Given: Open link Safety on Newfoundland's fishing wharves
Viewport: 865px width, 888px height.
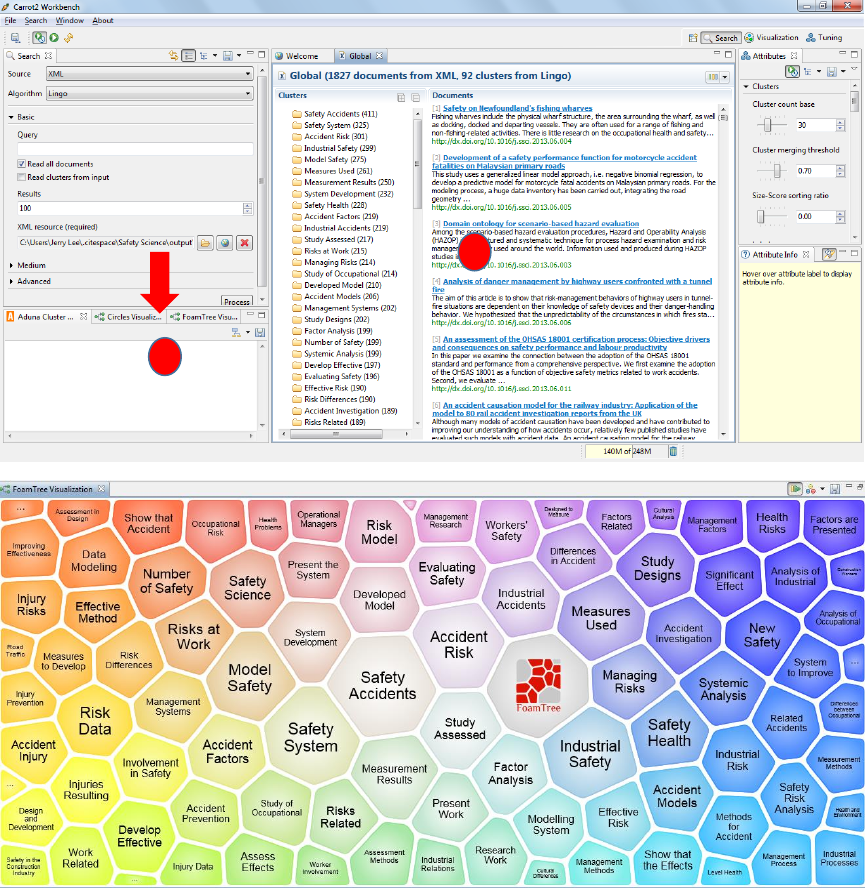Looking at the screenshot, I should point(517,108).
